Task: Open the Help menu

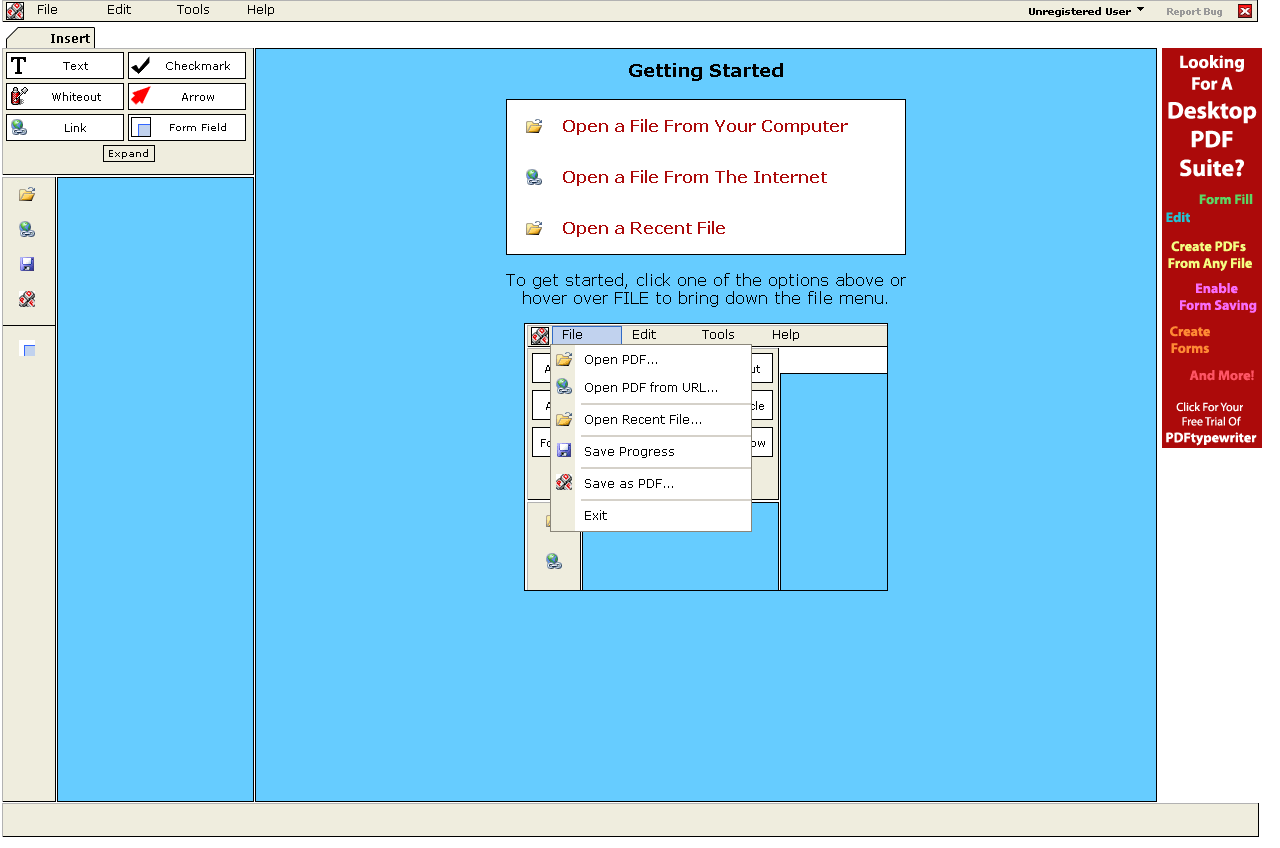Action: pos(261,10)
